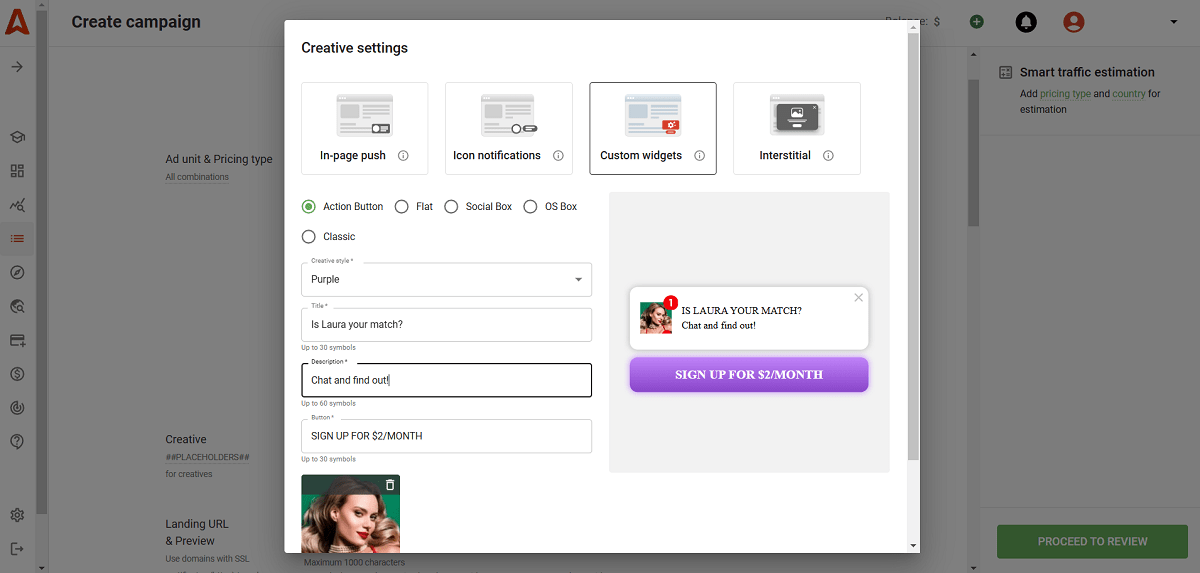This screenshot has height=573, width=1200.
Task: Click the scroll down arrow of dialog scrollbar
Action: click(913, 546)
